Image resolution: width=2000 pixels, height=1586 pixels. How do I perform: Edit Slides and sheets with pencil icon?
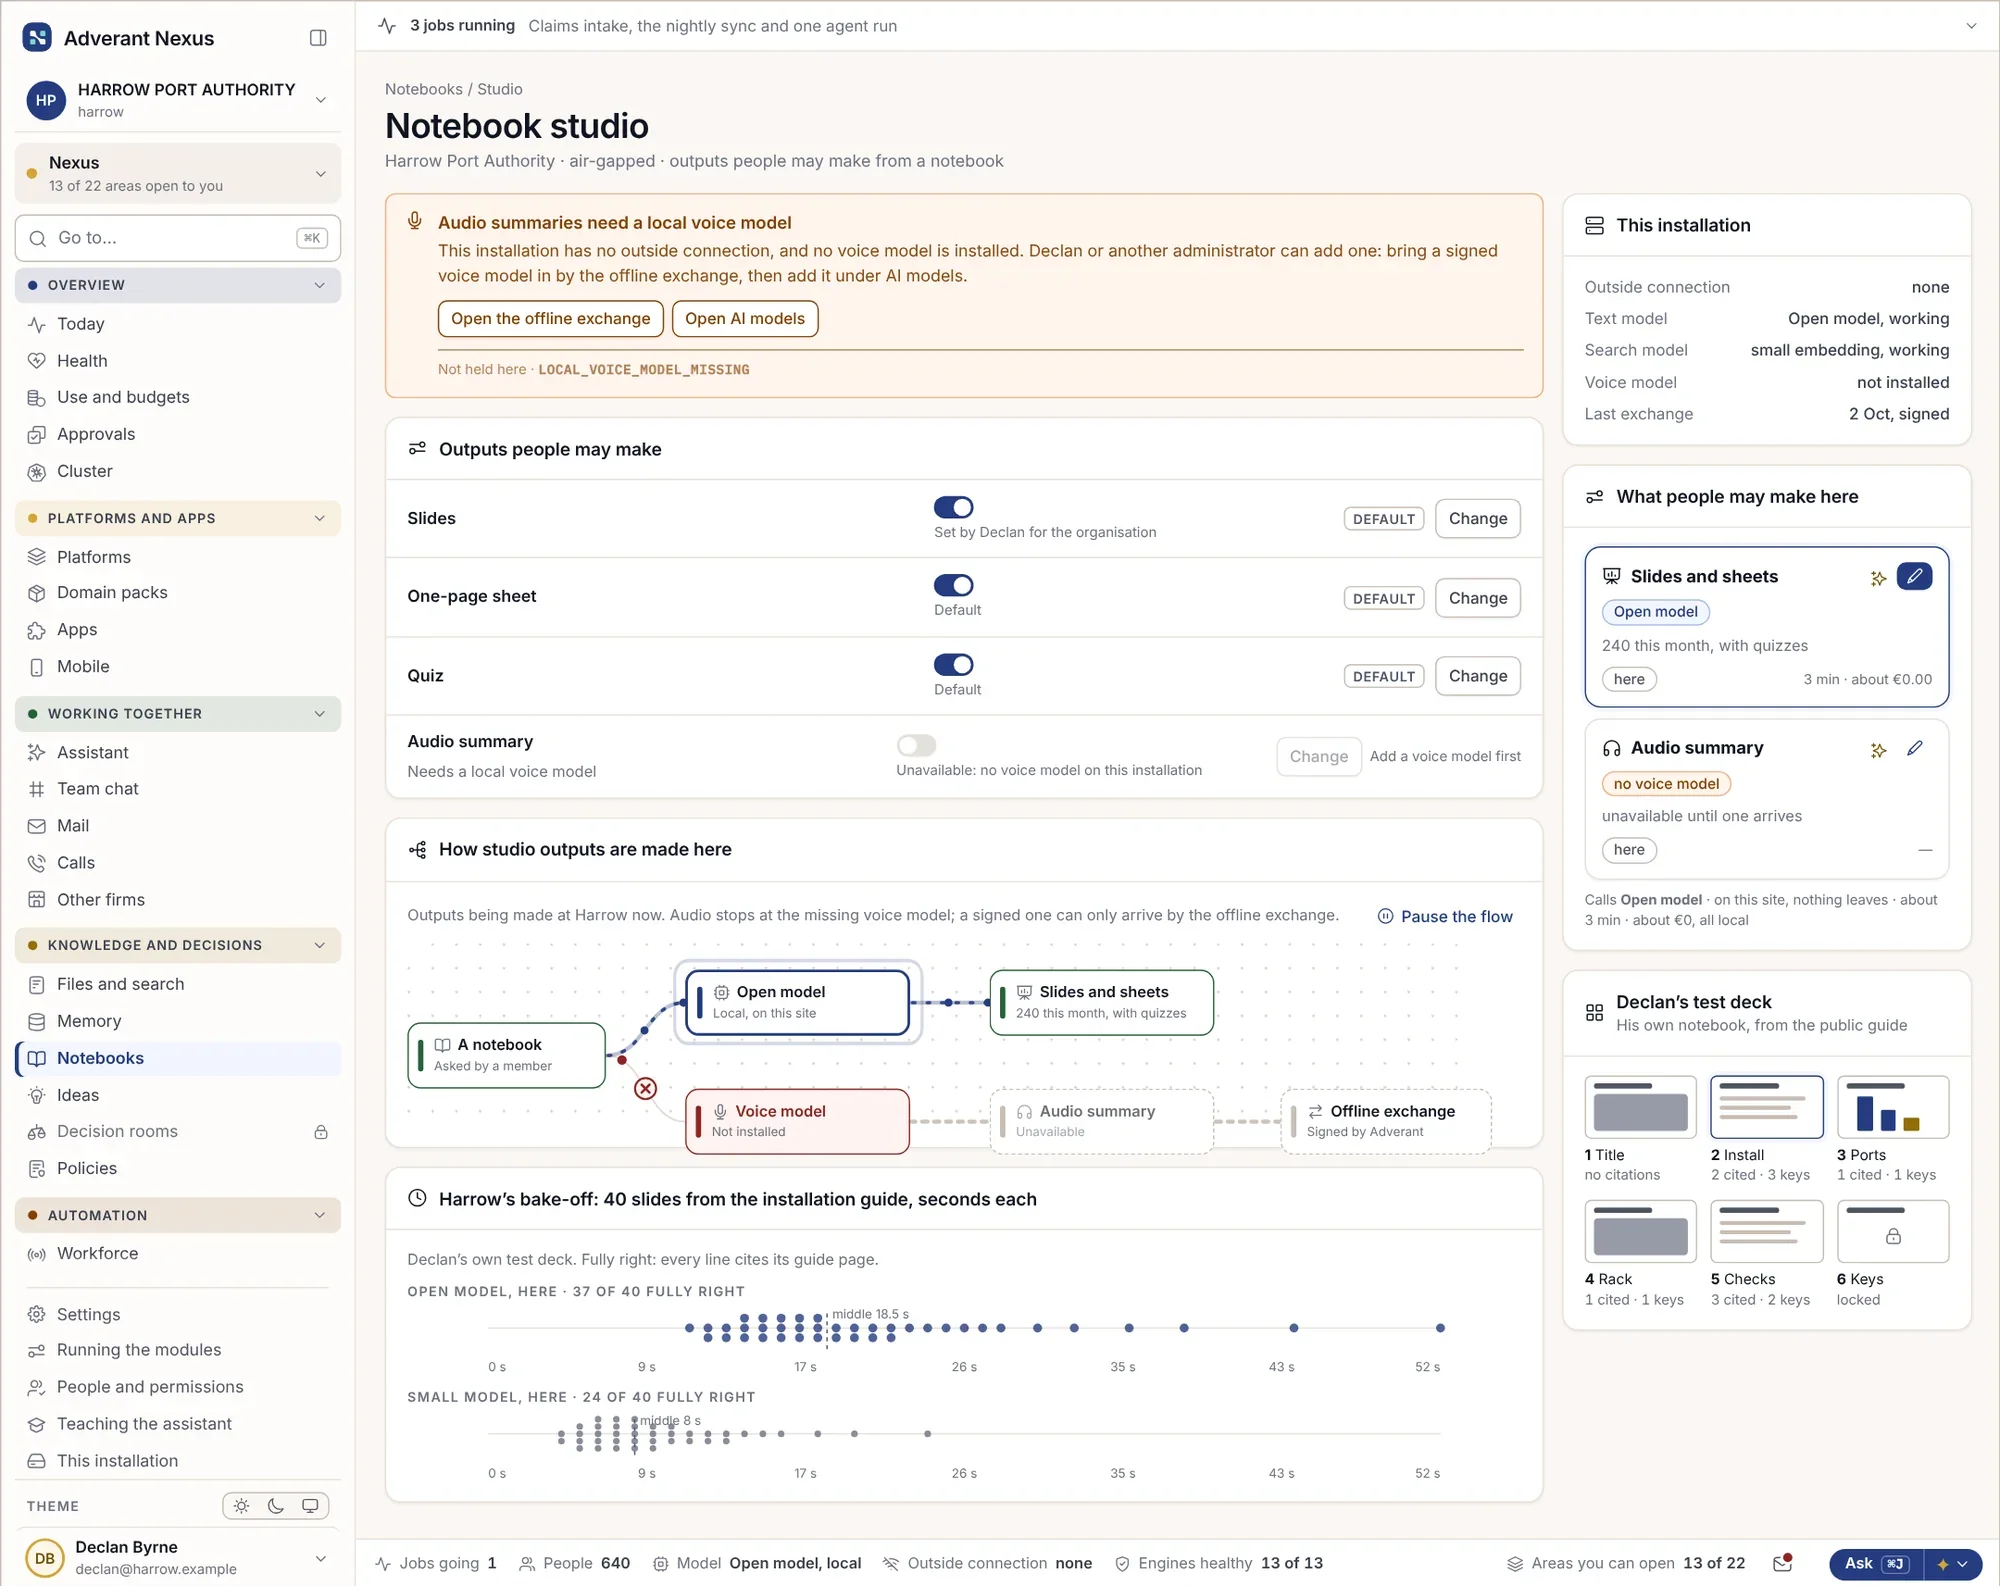coord(1914,576)
